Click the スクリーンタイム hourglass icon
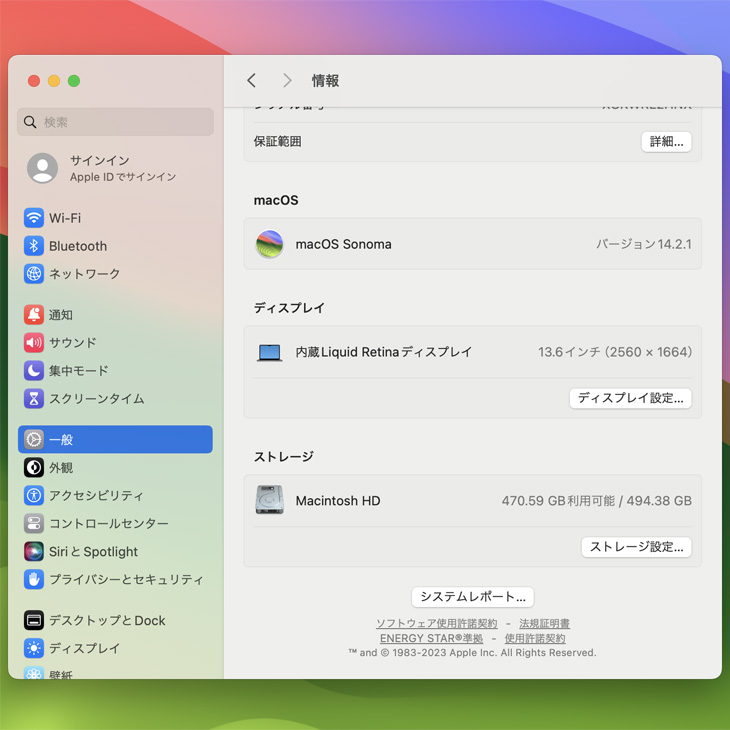This screenshot has width=730, height=730. click(x=34, y=399)
